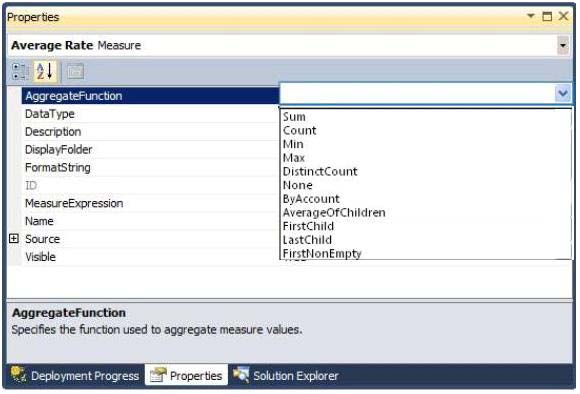
Task: Select the Properties tab at bottom
Action: 186,376
